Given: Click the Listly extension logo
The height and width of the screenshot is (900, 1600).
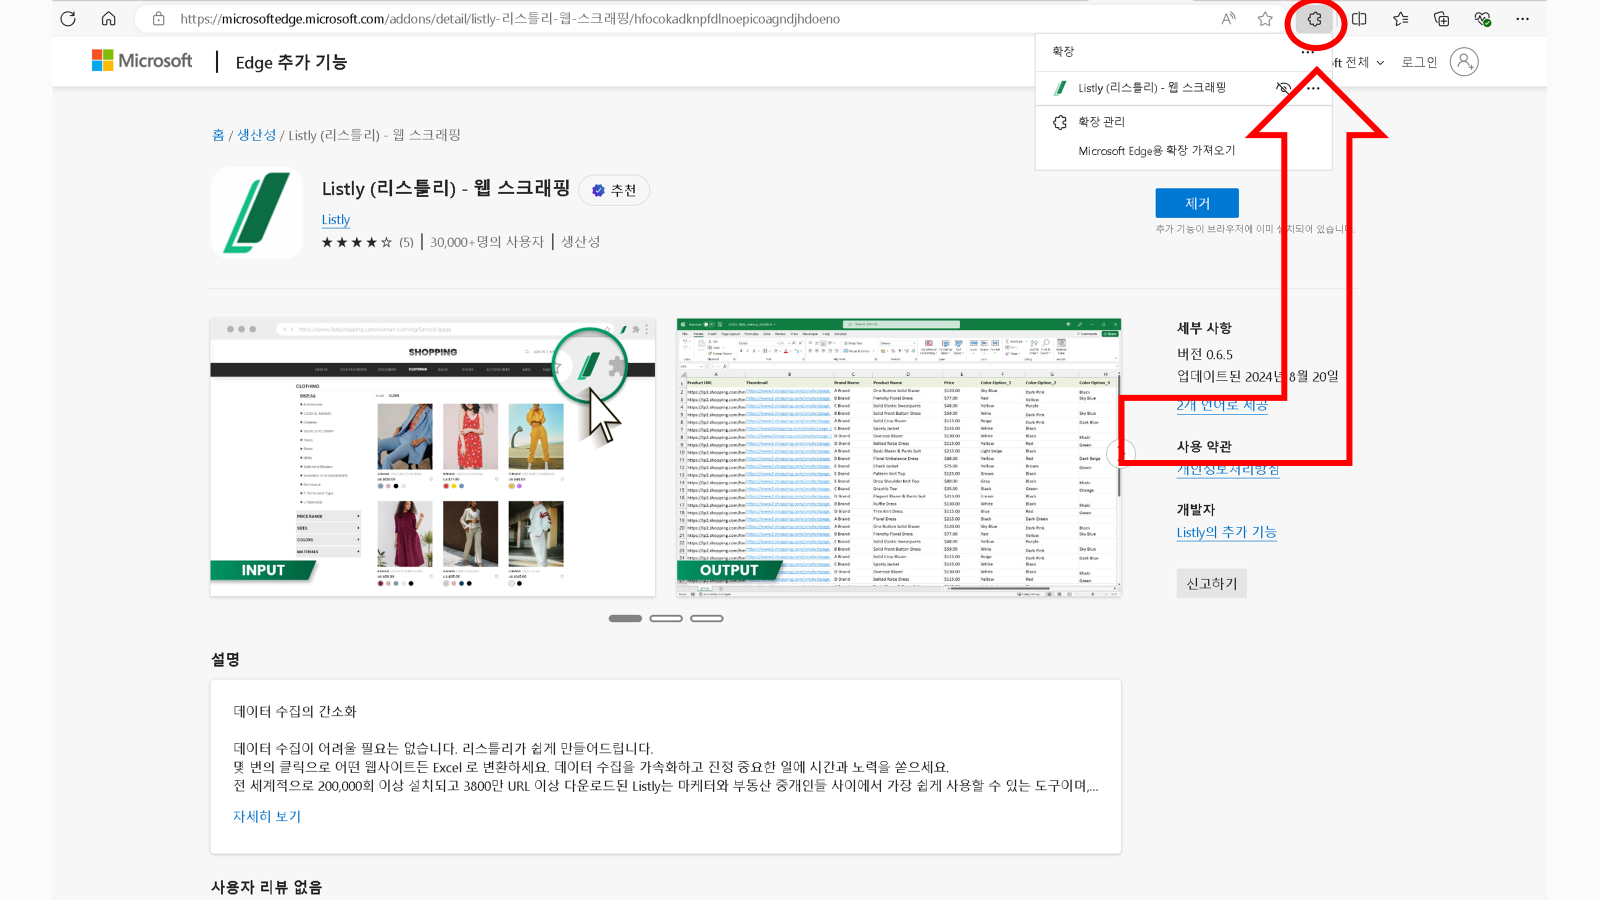Looking at the screenshot, I should [x=257, y=213].
